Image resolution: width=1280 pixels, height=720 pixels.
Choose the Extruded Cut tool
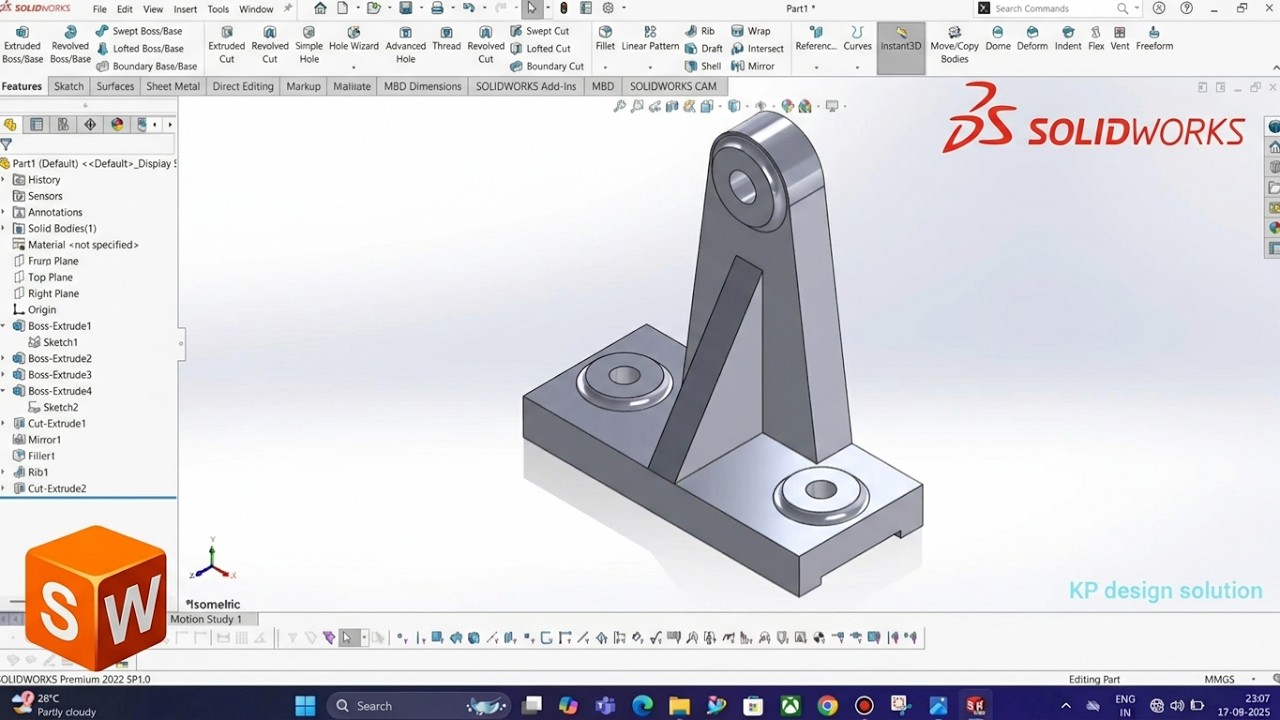(227, 45)
